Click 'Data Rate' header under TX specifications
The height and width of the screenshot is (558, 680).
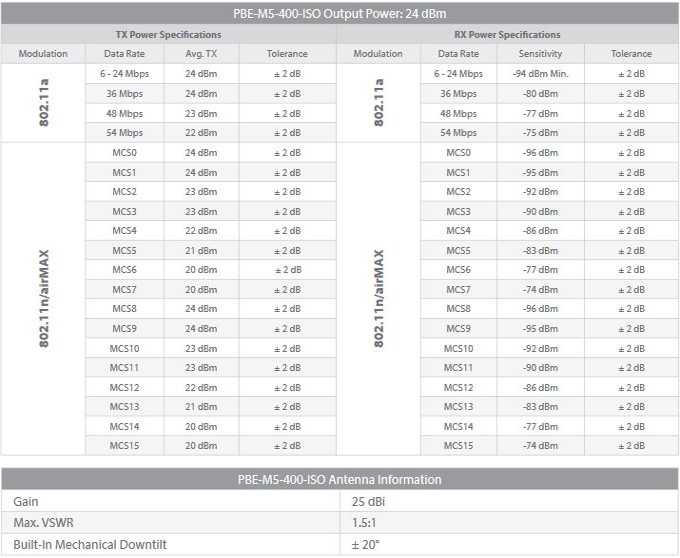pos(124,54)
